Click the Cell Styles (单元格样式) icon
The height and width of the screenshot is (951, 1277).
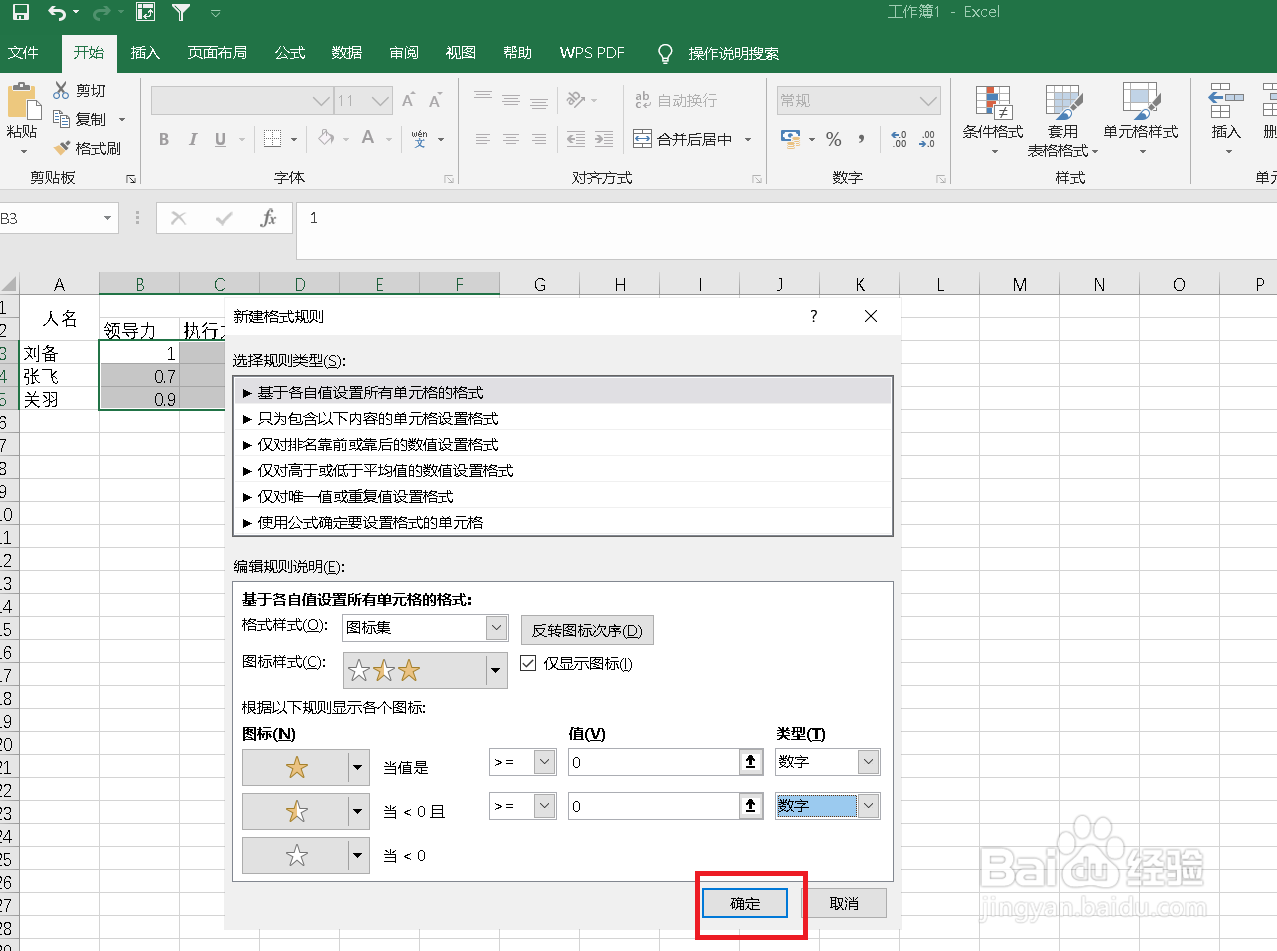1141,115
